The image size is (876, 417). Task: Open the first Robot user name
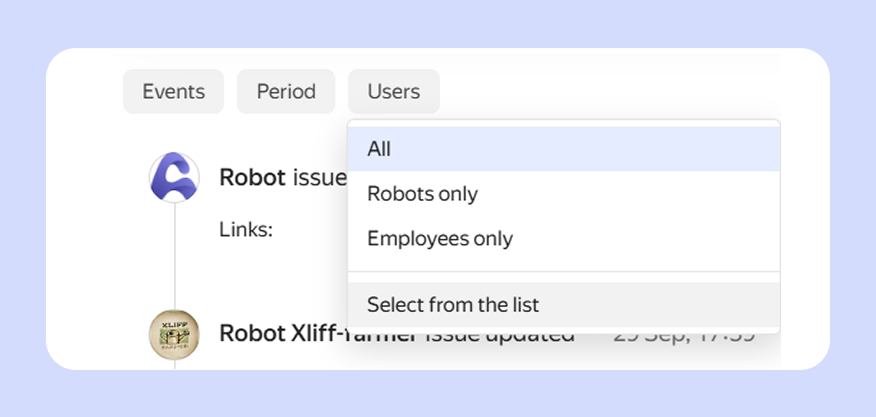click(252, 178)
